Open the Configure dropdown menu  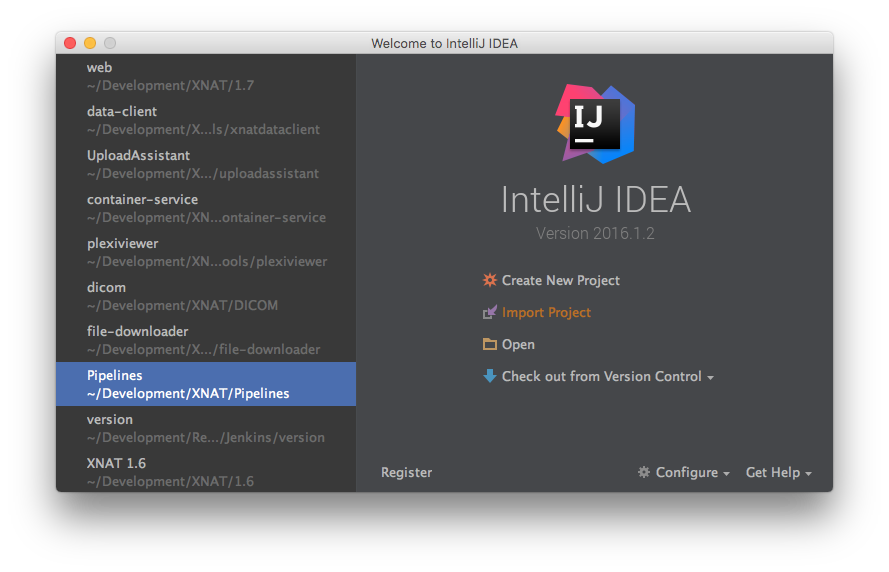click(x=686, y=473)
